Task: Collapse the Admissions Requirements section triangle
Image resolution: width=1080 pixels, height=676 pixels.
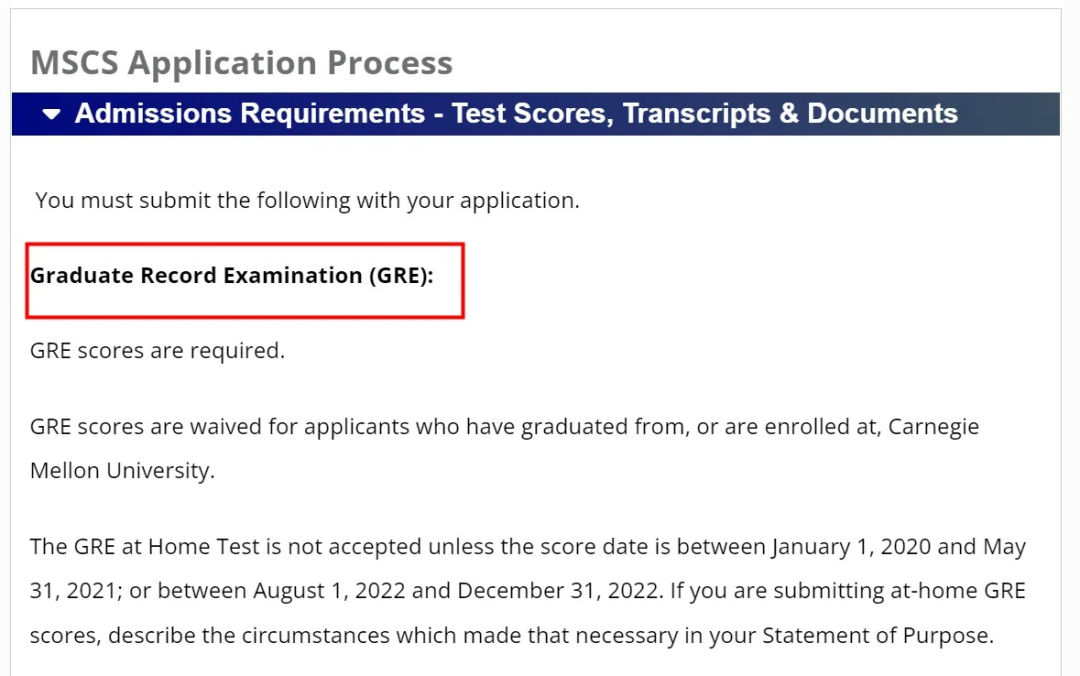Action: 52,115
